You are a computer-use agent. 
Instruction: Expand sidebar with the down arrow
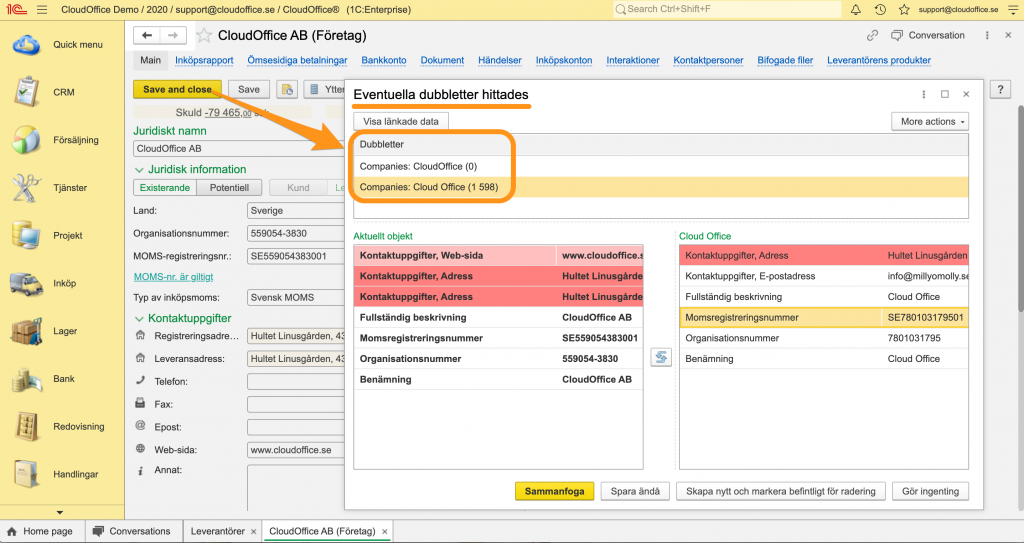point(60,512)
